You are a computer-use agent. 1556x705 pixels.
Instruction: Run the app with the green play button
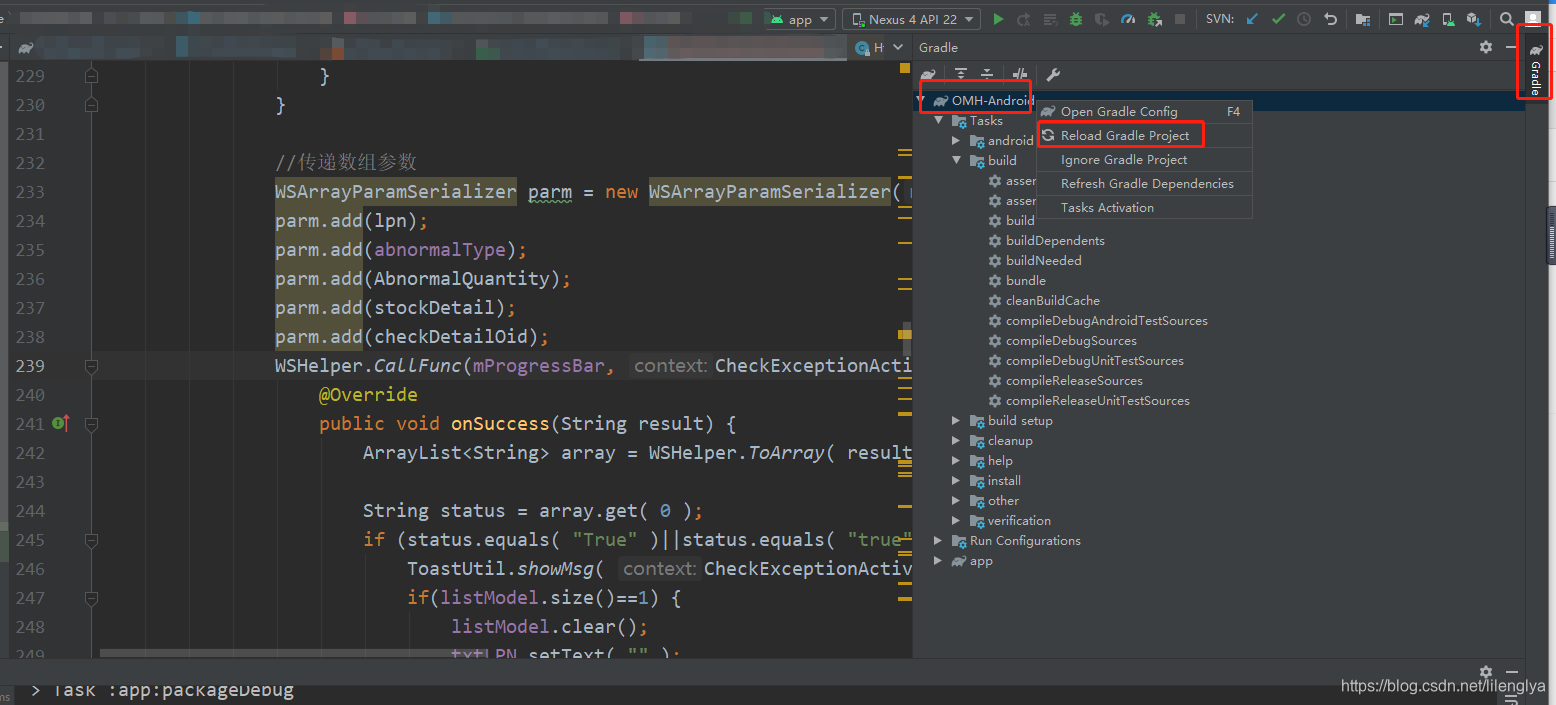(x=999, y=19)
